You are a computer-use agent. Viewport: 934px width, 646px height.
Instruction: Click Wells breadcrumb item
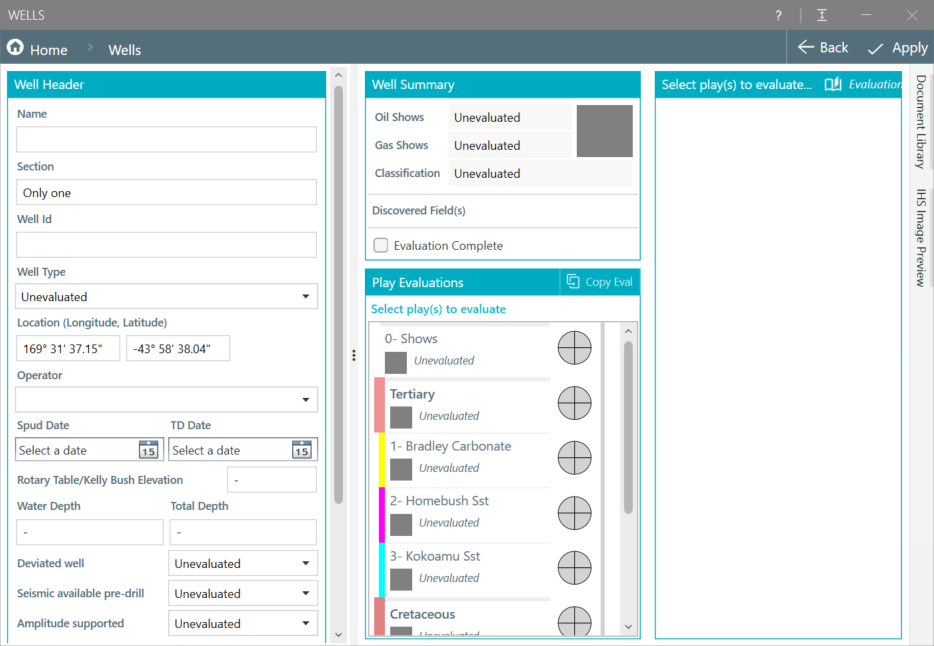tap(124, 50)
